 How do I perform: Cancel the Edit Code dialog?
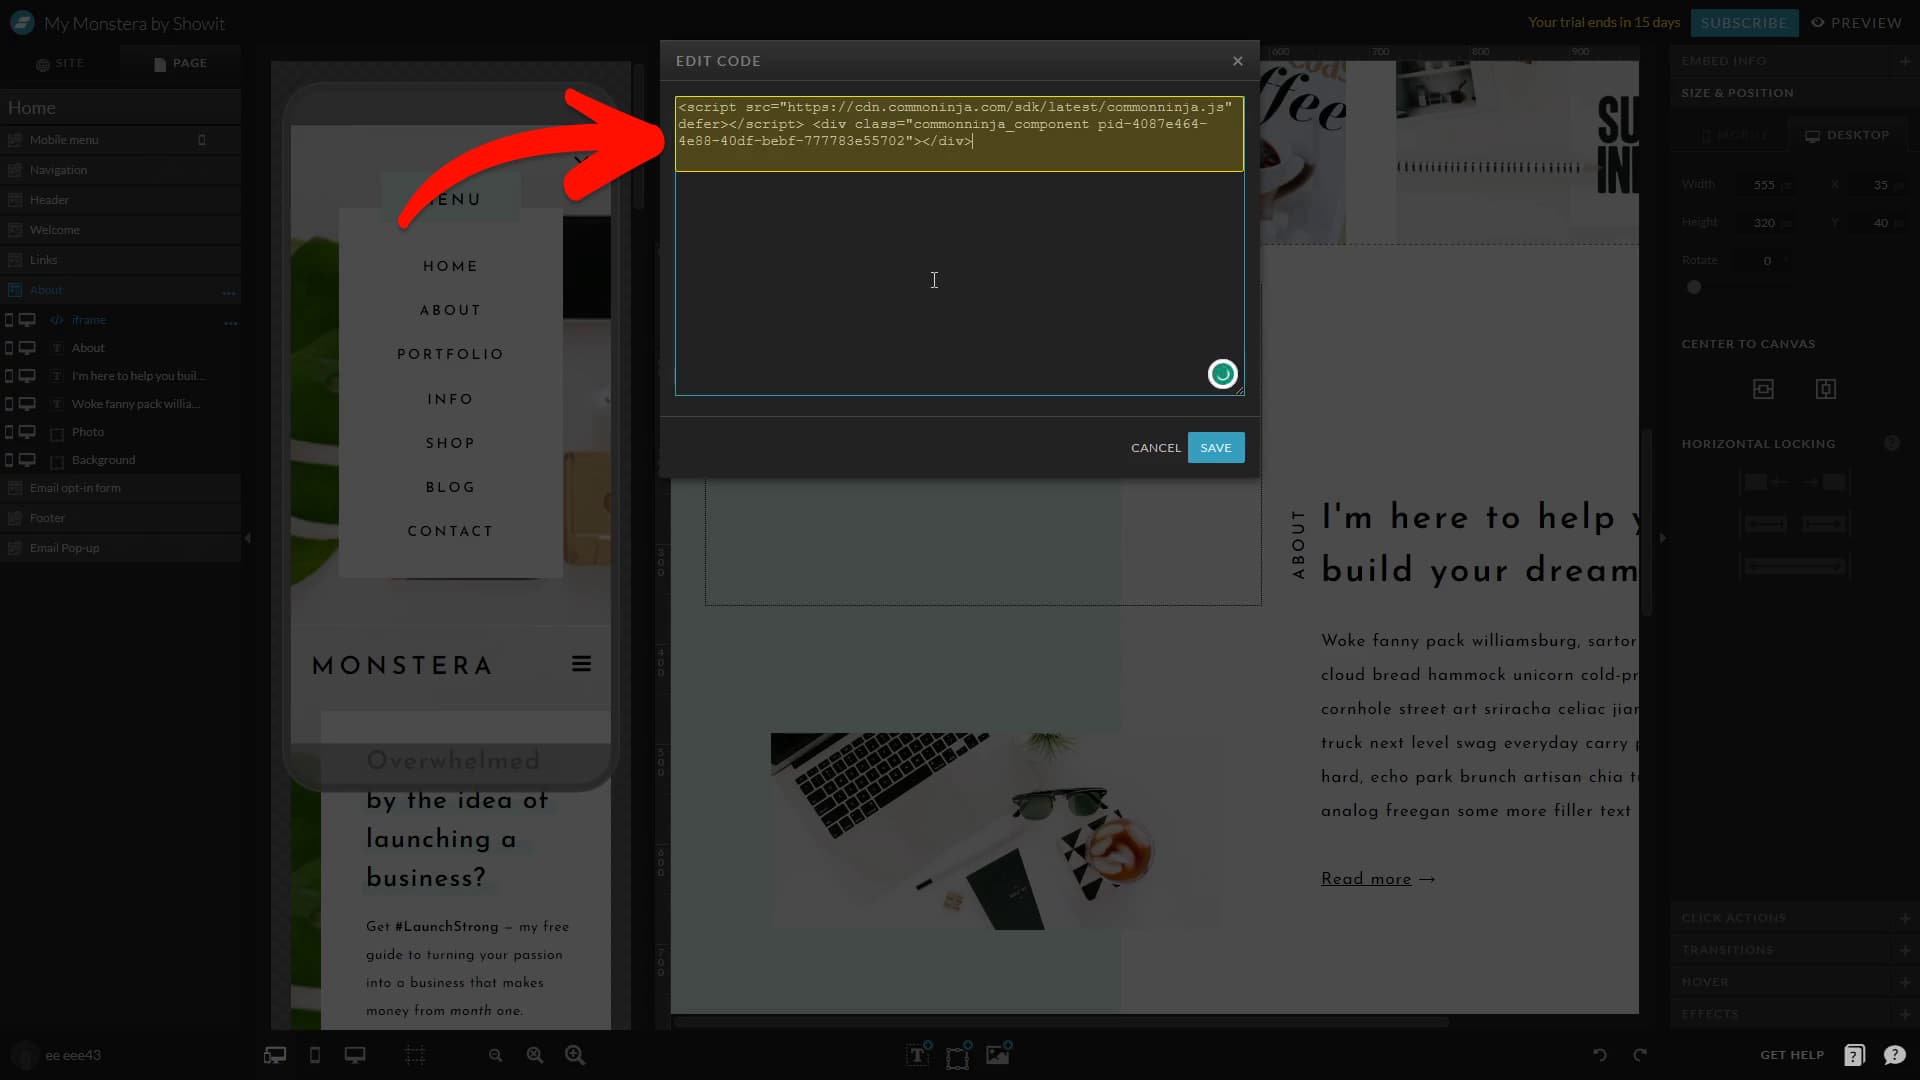pos(1155,447)
